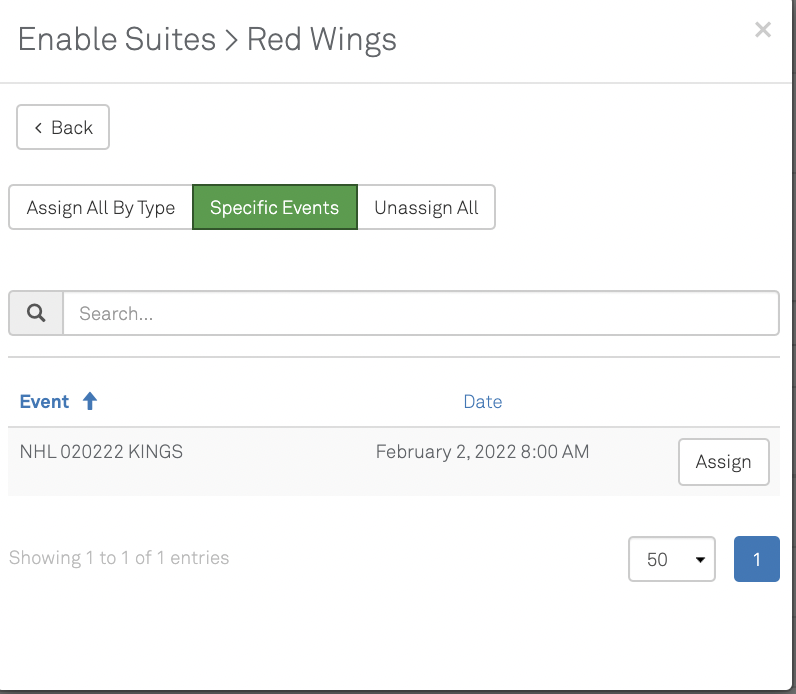Sort by the Date column header
796x694 pixels.
click(482, 402)
